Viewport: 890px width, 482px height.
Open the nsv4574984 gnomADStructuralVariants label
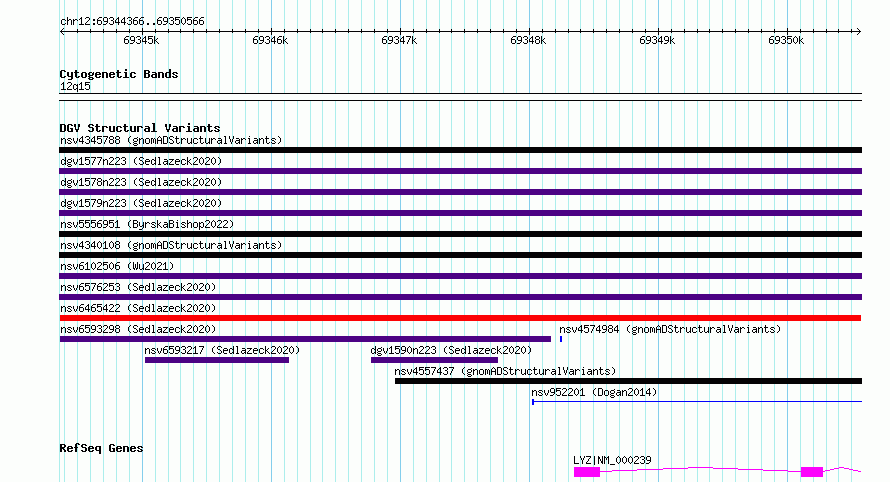tap(670, 329)
